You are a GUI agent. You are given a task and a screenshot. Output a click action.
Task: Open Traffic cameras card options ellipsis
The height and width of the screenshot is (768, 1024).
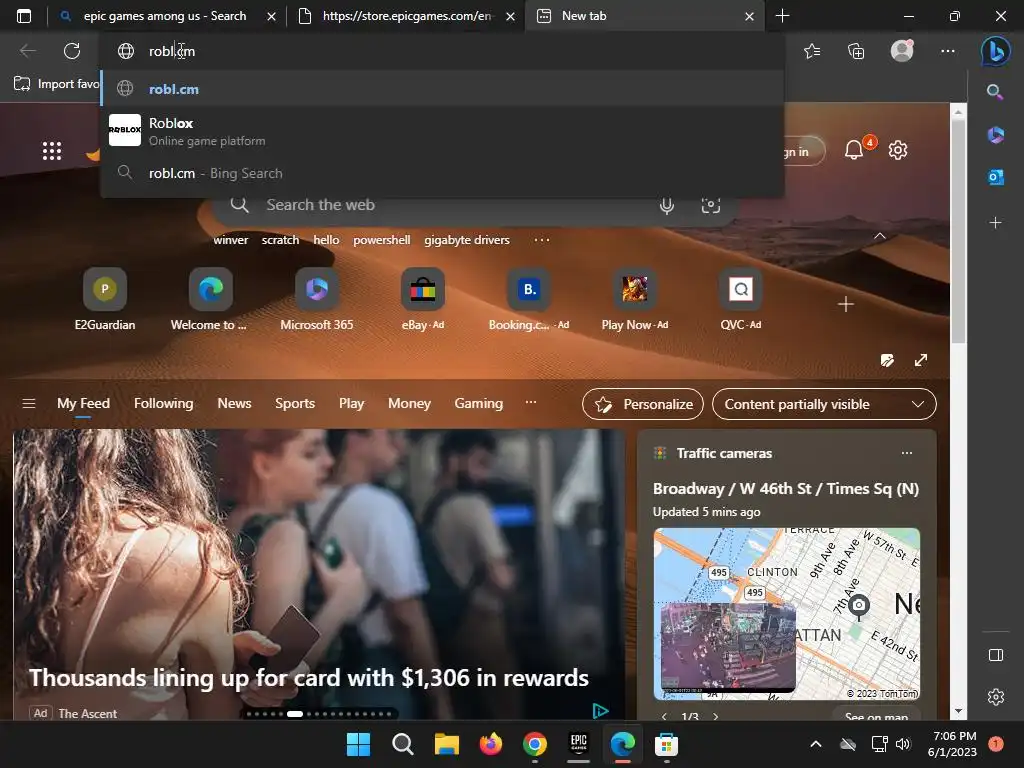906,453
